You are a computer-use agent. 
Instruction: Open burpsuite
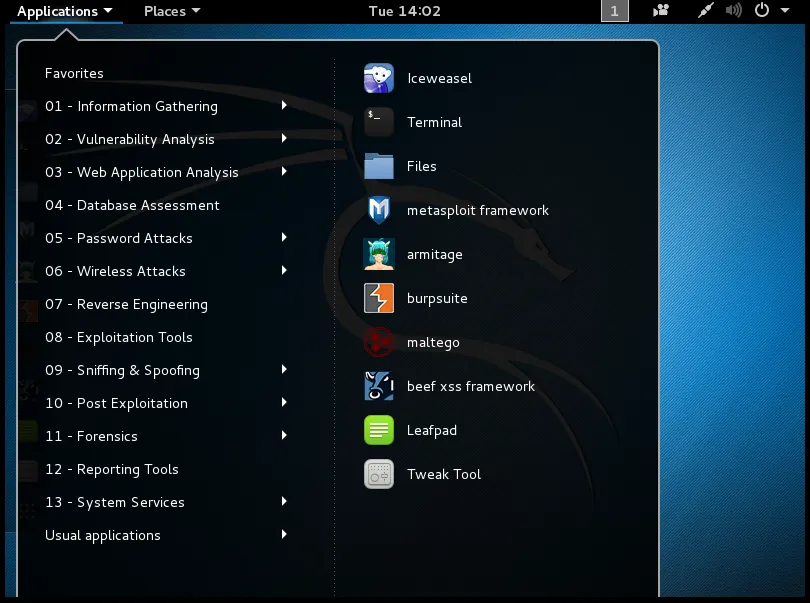pos(437,298)
